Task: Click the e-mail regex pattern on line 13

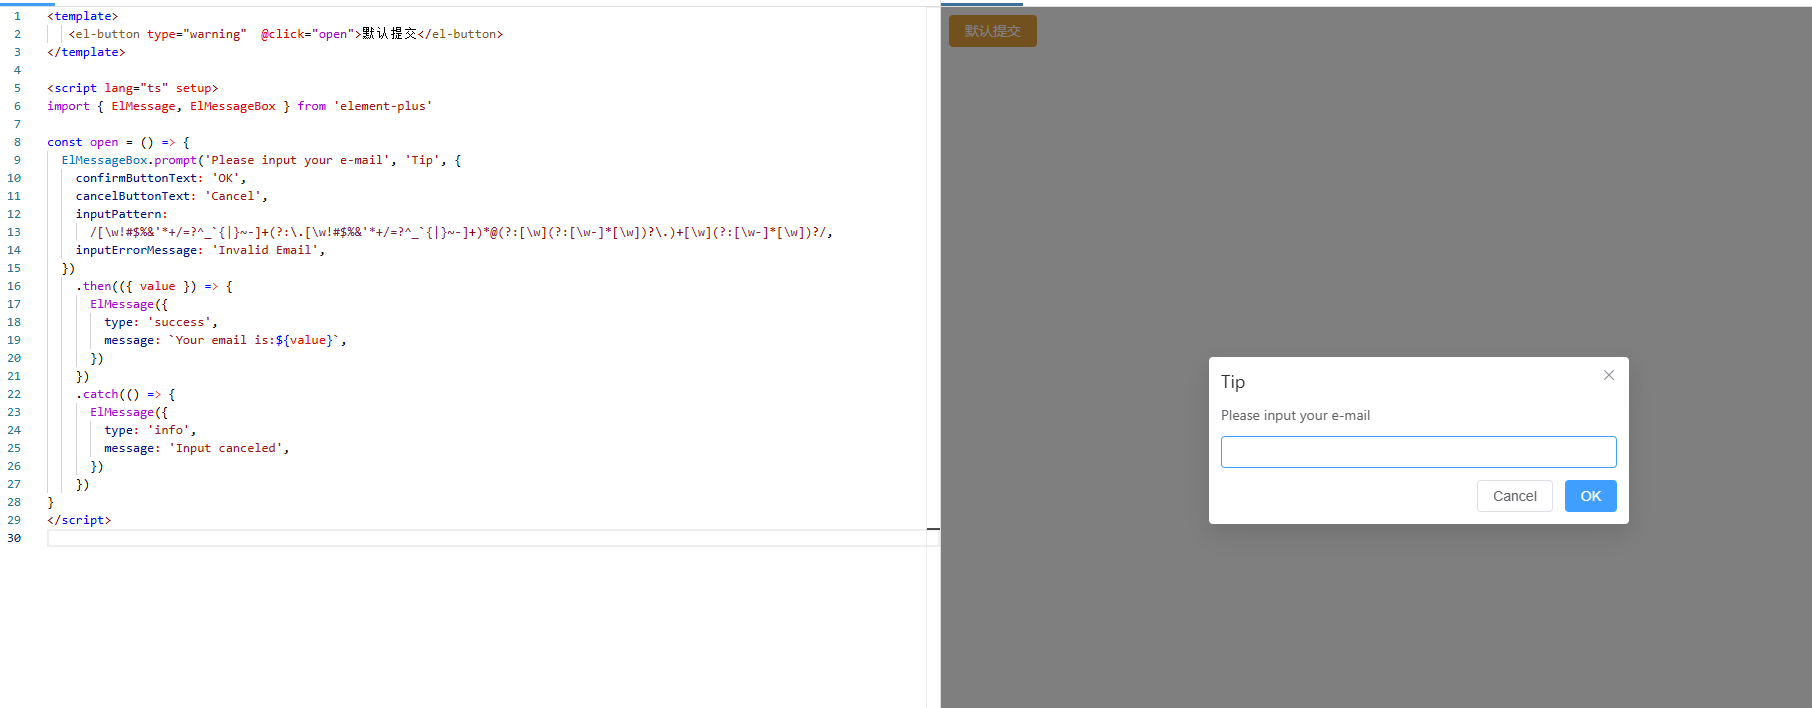Action: (461, 232)
